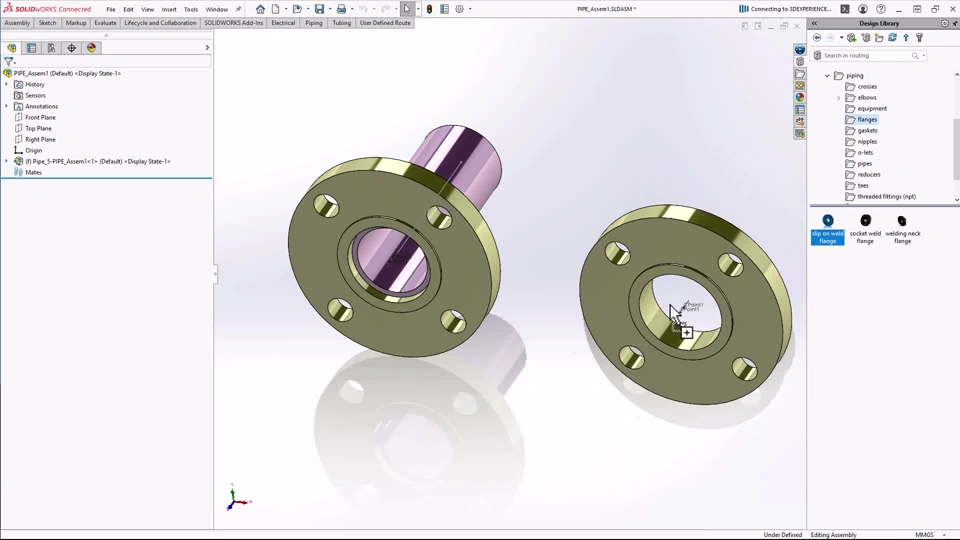This screenshot has width=960, height=540.
Task: Expand the Annotations node
Action: (x=7, y=107)
